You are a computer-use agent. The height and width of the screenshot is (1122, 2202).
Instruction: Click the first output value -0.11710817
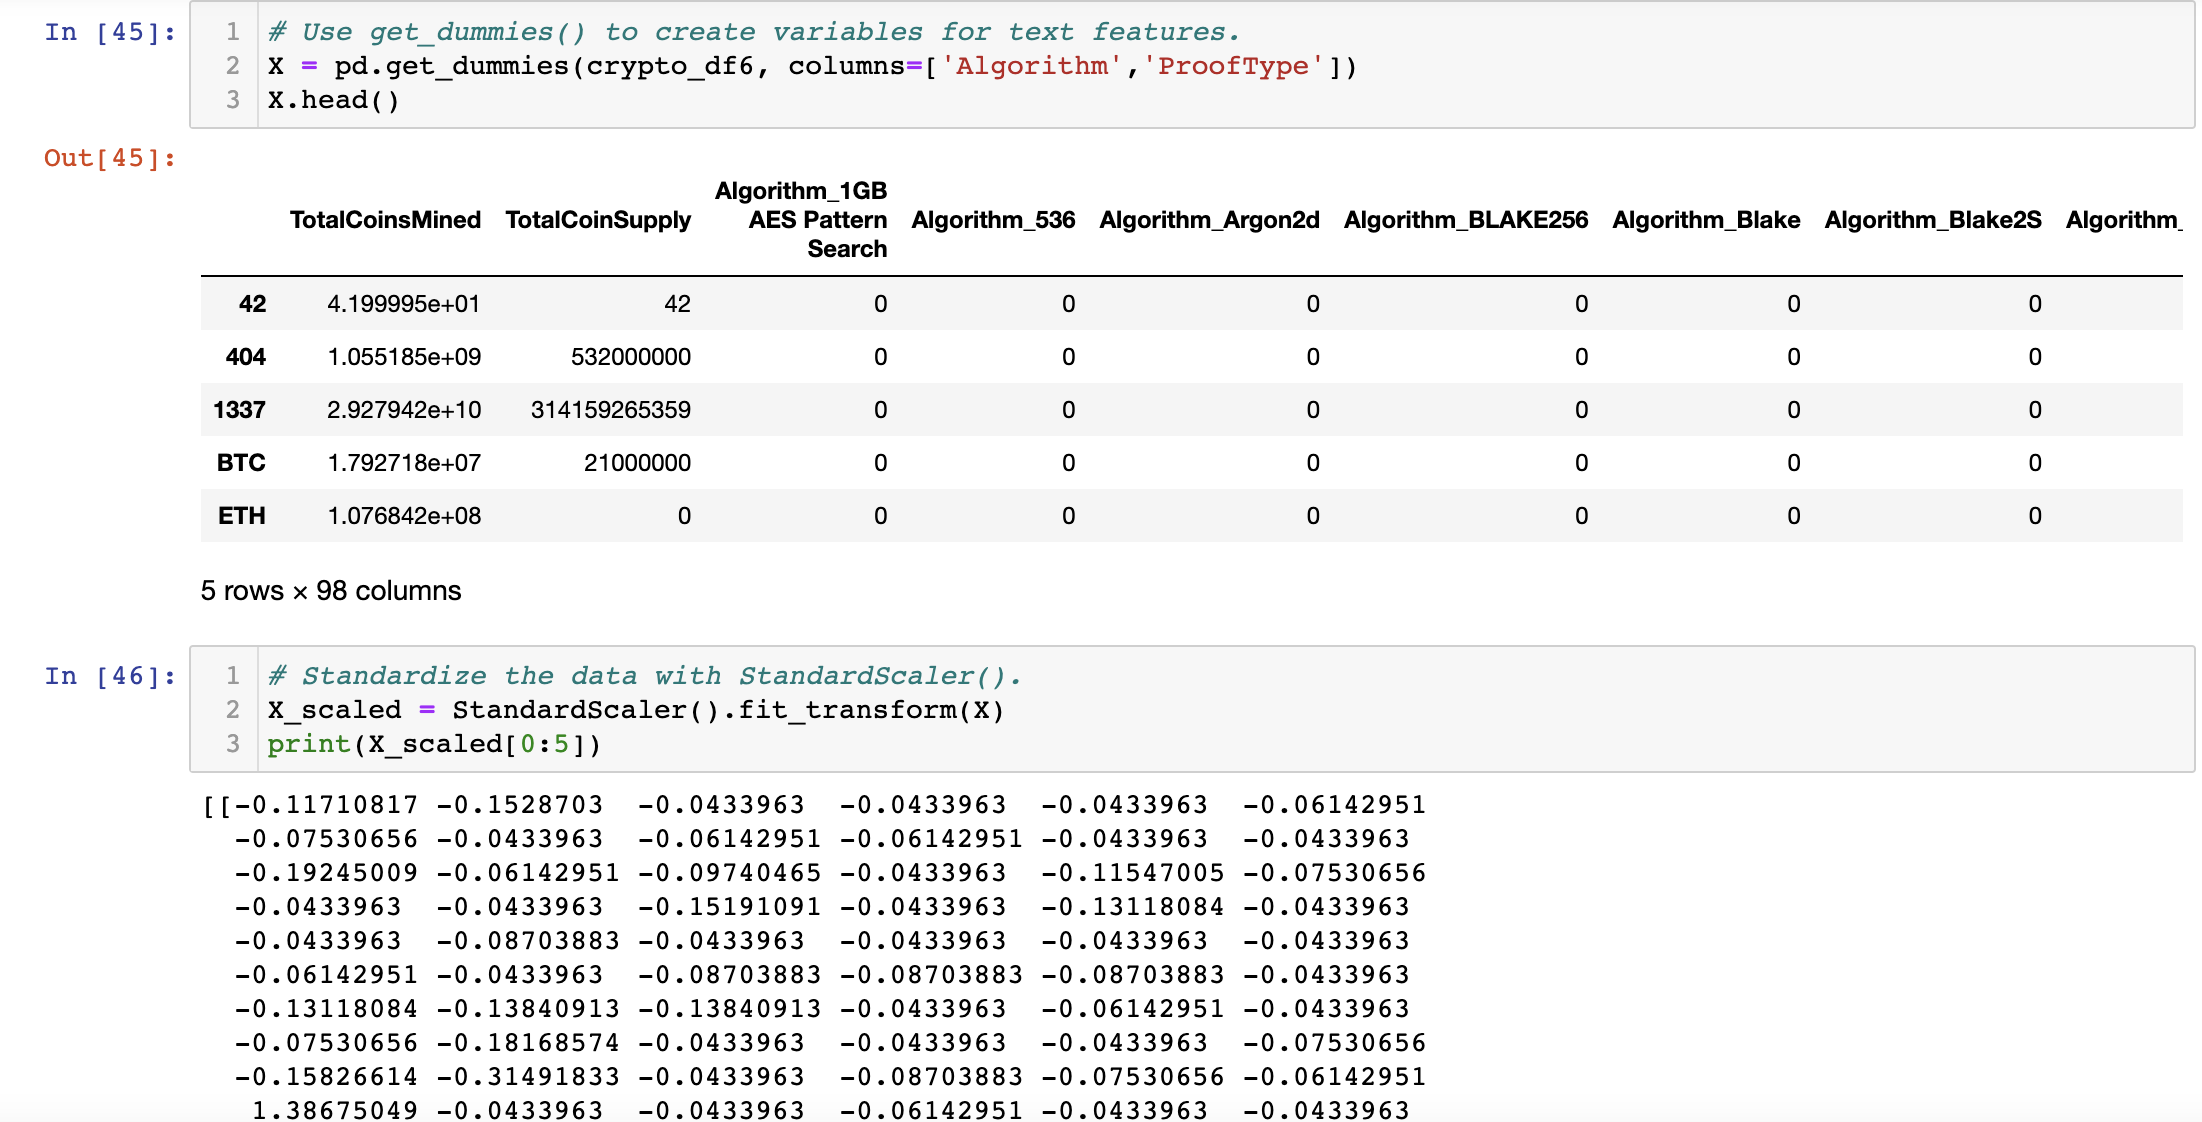[x=326, y=805]
